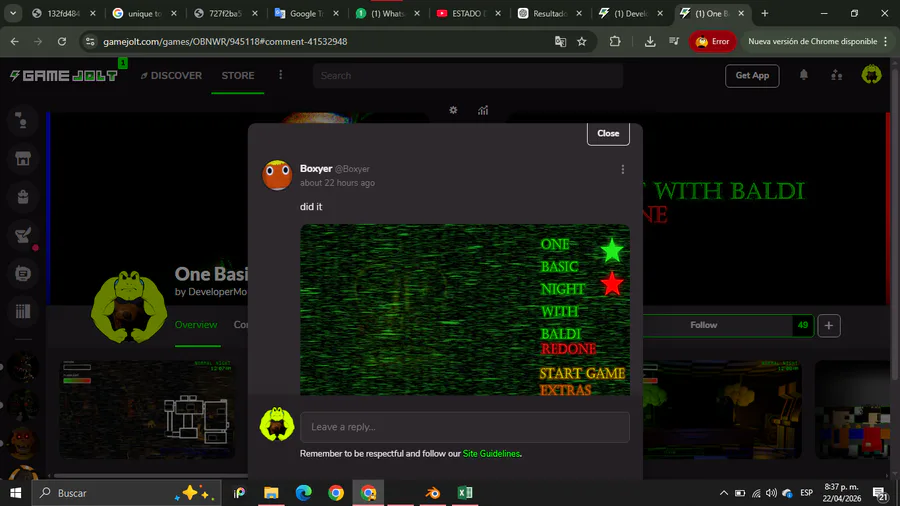
Task: Open the volume control in system tray
Action: click(x=771, y=493)
